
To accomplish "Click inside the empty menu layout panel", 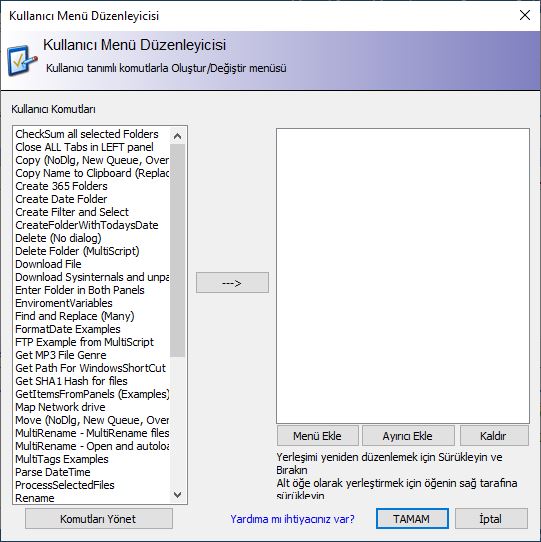I will (403, 276).
